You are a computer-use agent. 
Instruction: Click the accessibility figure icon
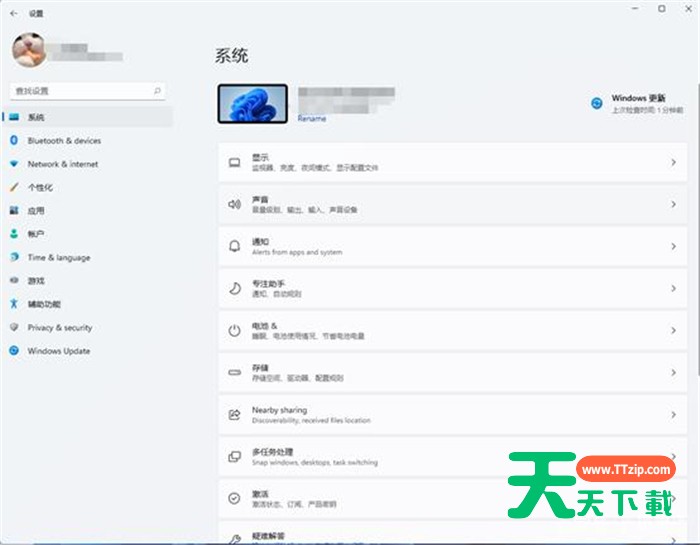click(14, 304)
